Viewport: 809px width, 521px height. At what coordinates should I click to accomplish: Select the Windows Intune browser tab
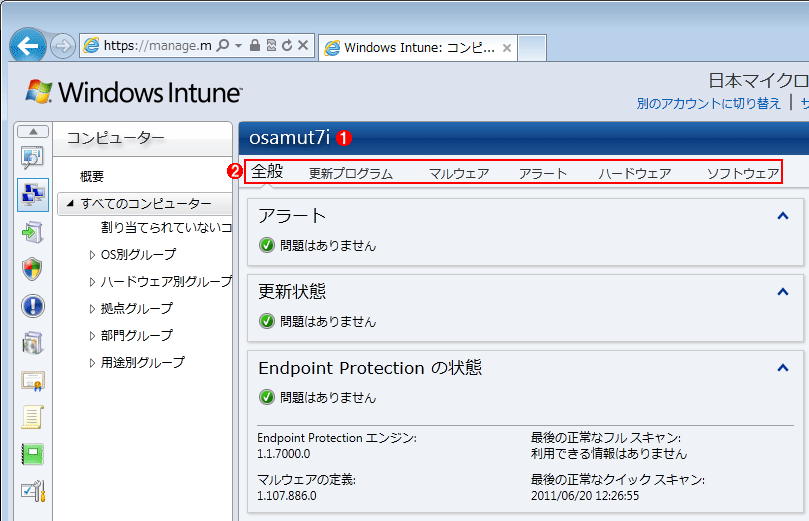418,48
